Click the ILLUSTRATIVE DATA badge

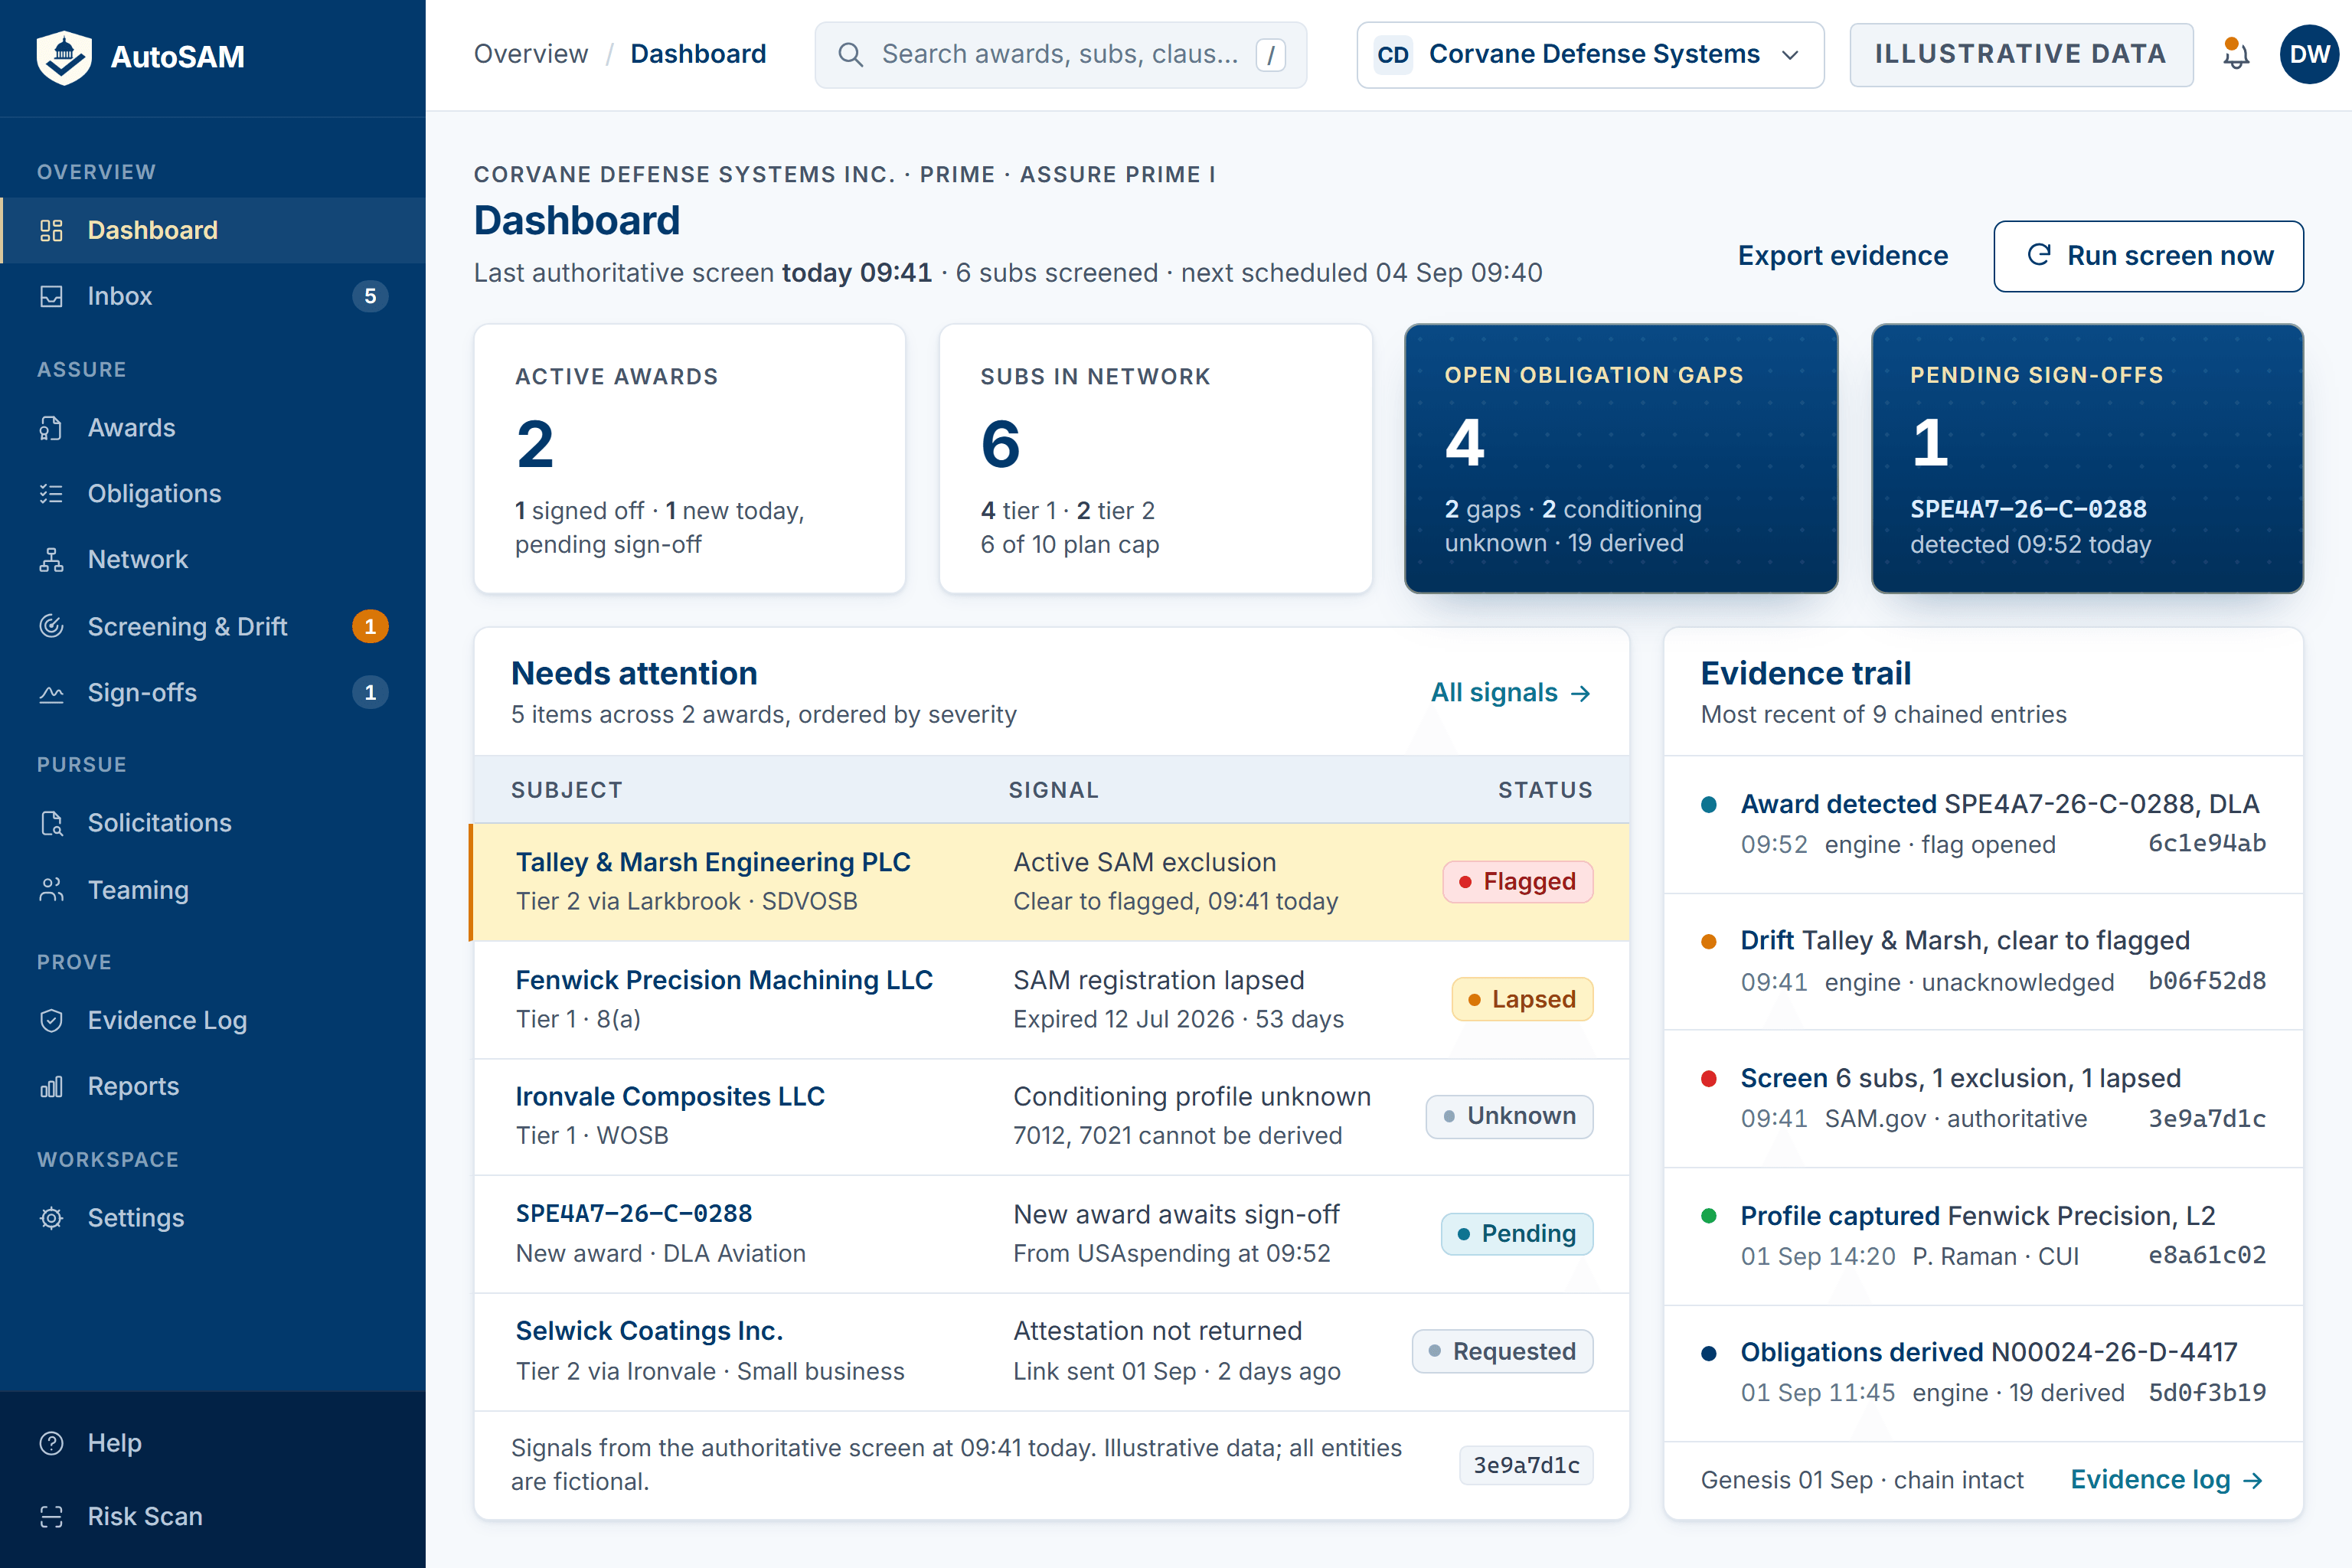[2021, 55]
